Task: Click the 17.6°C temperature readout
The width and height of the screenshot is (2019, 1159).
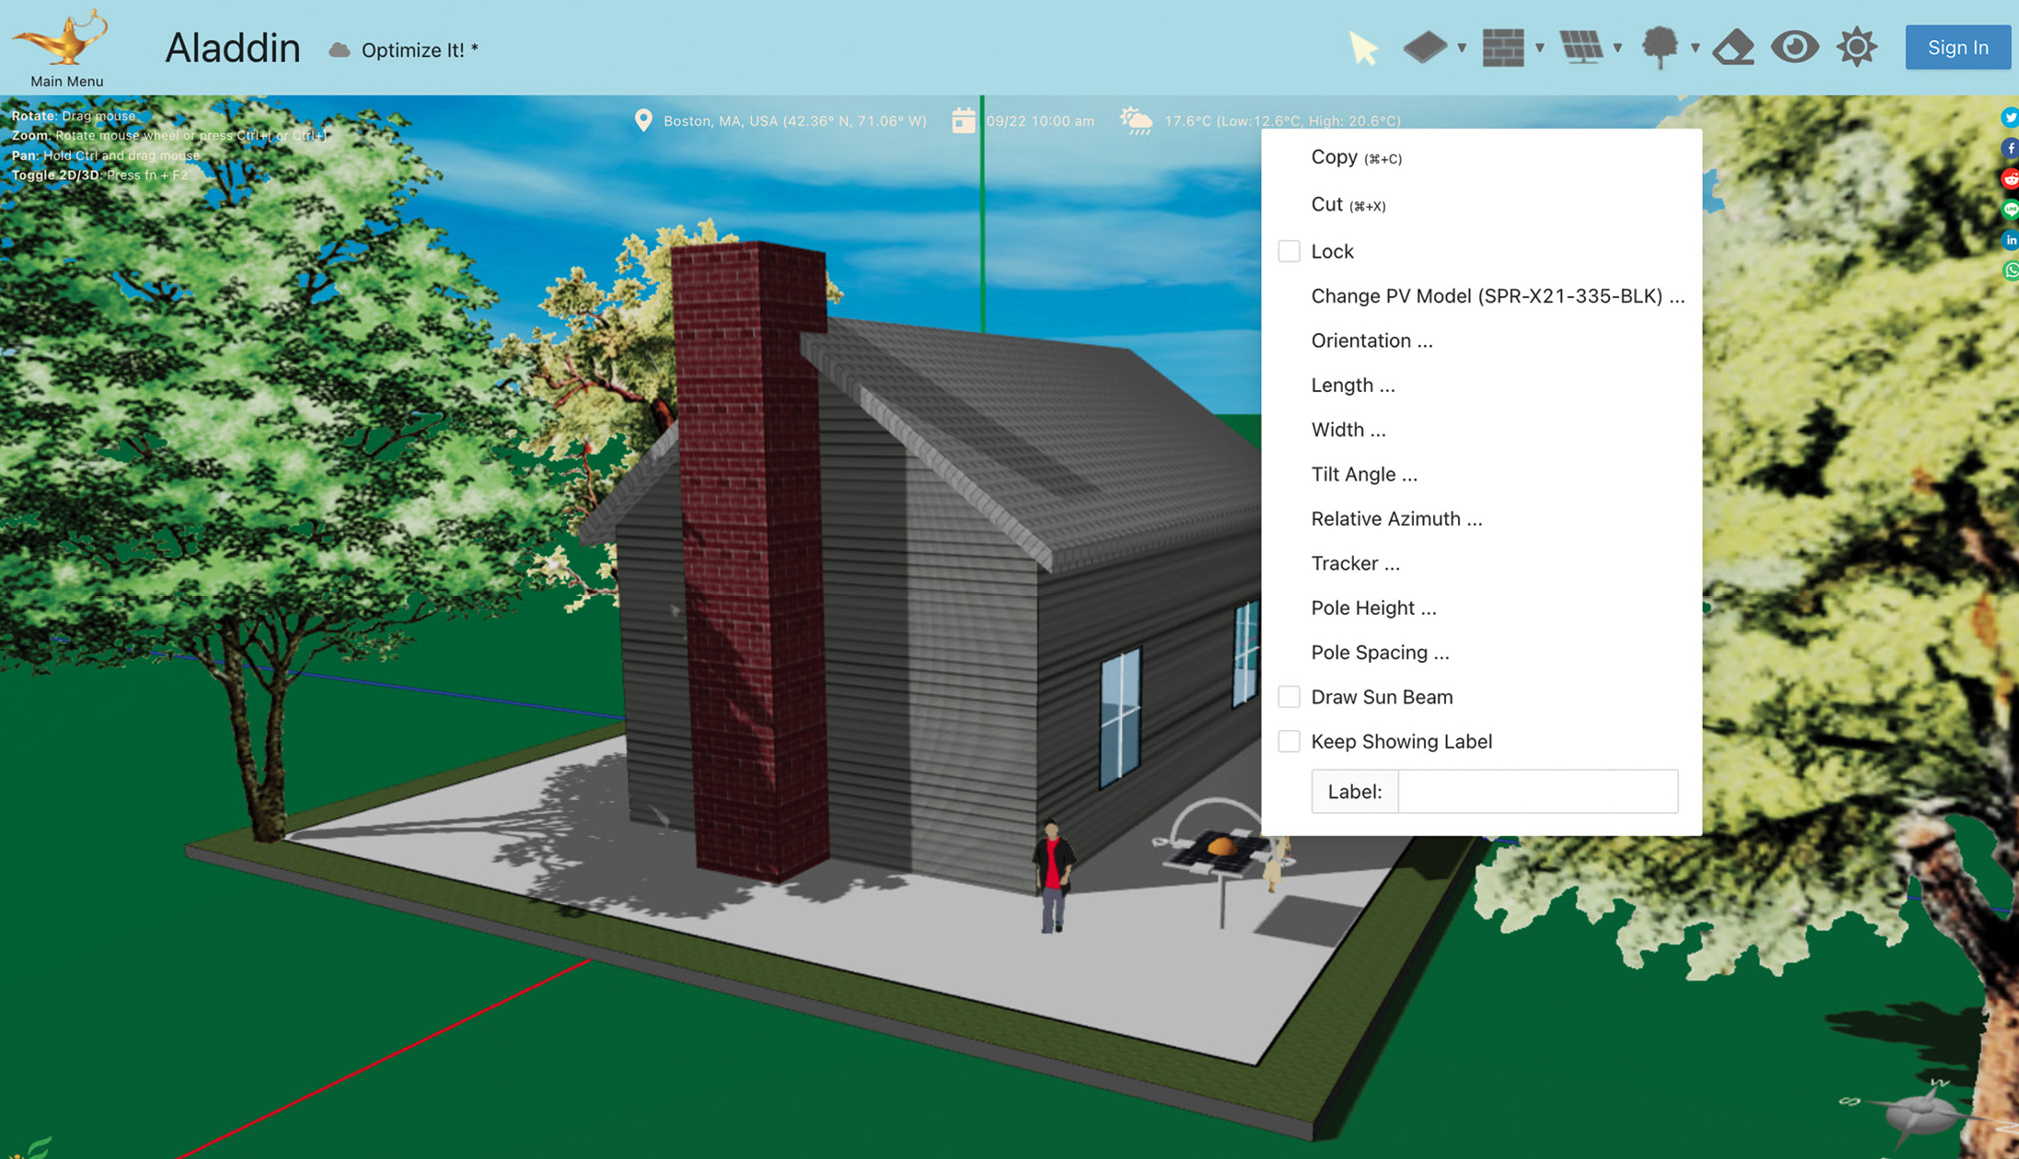Action: click(x=1282, y=121)
